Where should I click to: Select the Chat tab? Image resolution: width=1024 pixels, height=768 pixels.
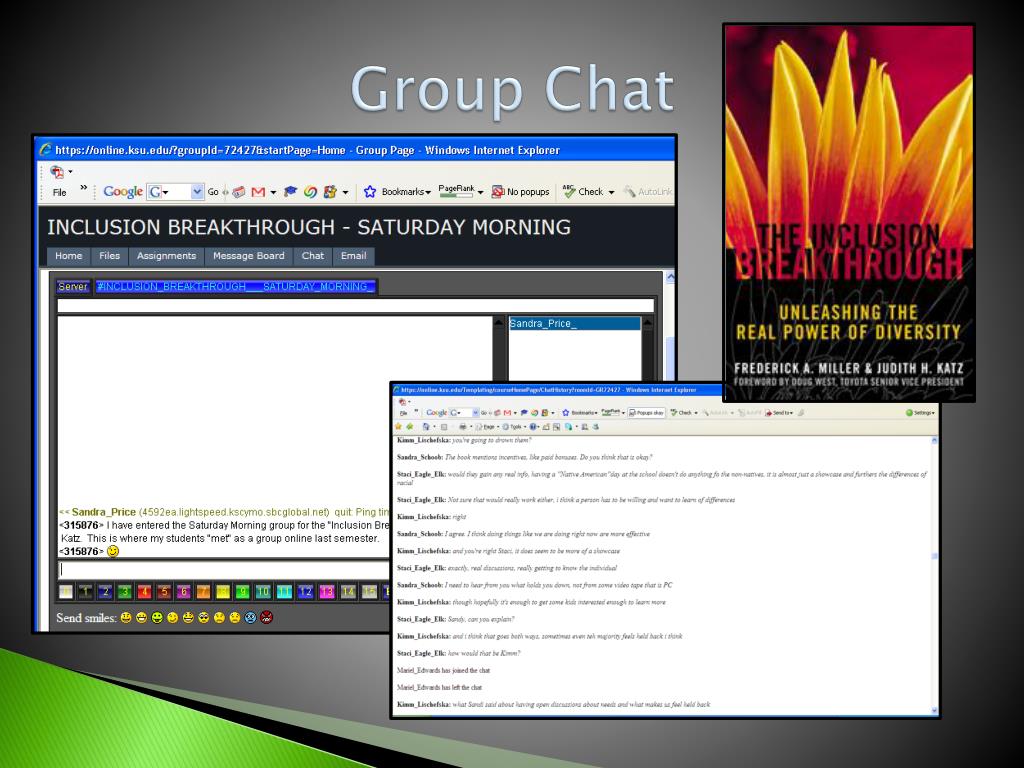pos(313,256)
